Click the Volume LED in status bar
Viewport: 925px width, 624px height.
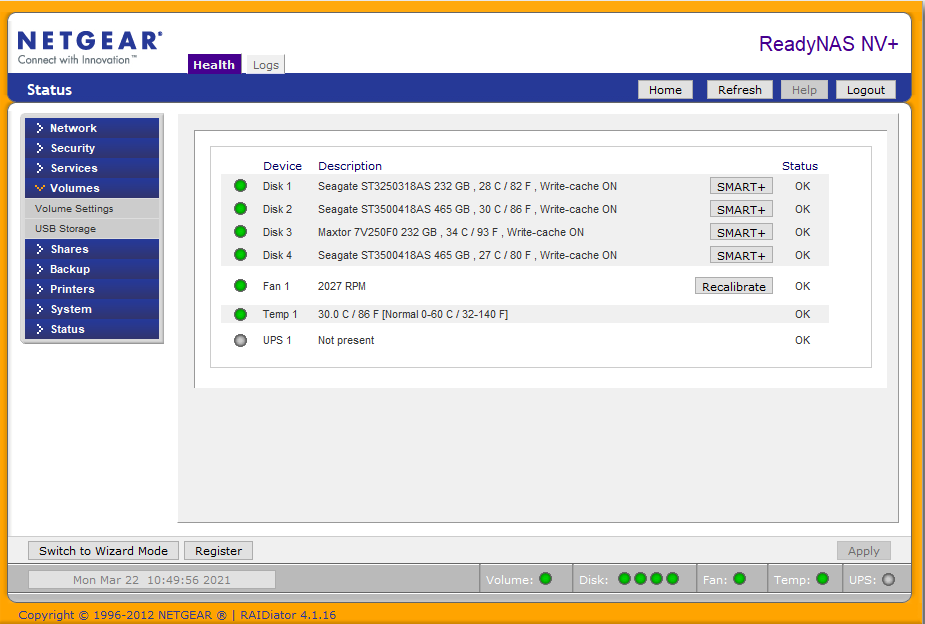(545, 579)
